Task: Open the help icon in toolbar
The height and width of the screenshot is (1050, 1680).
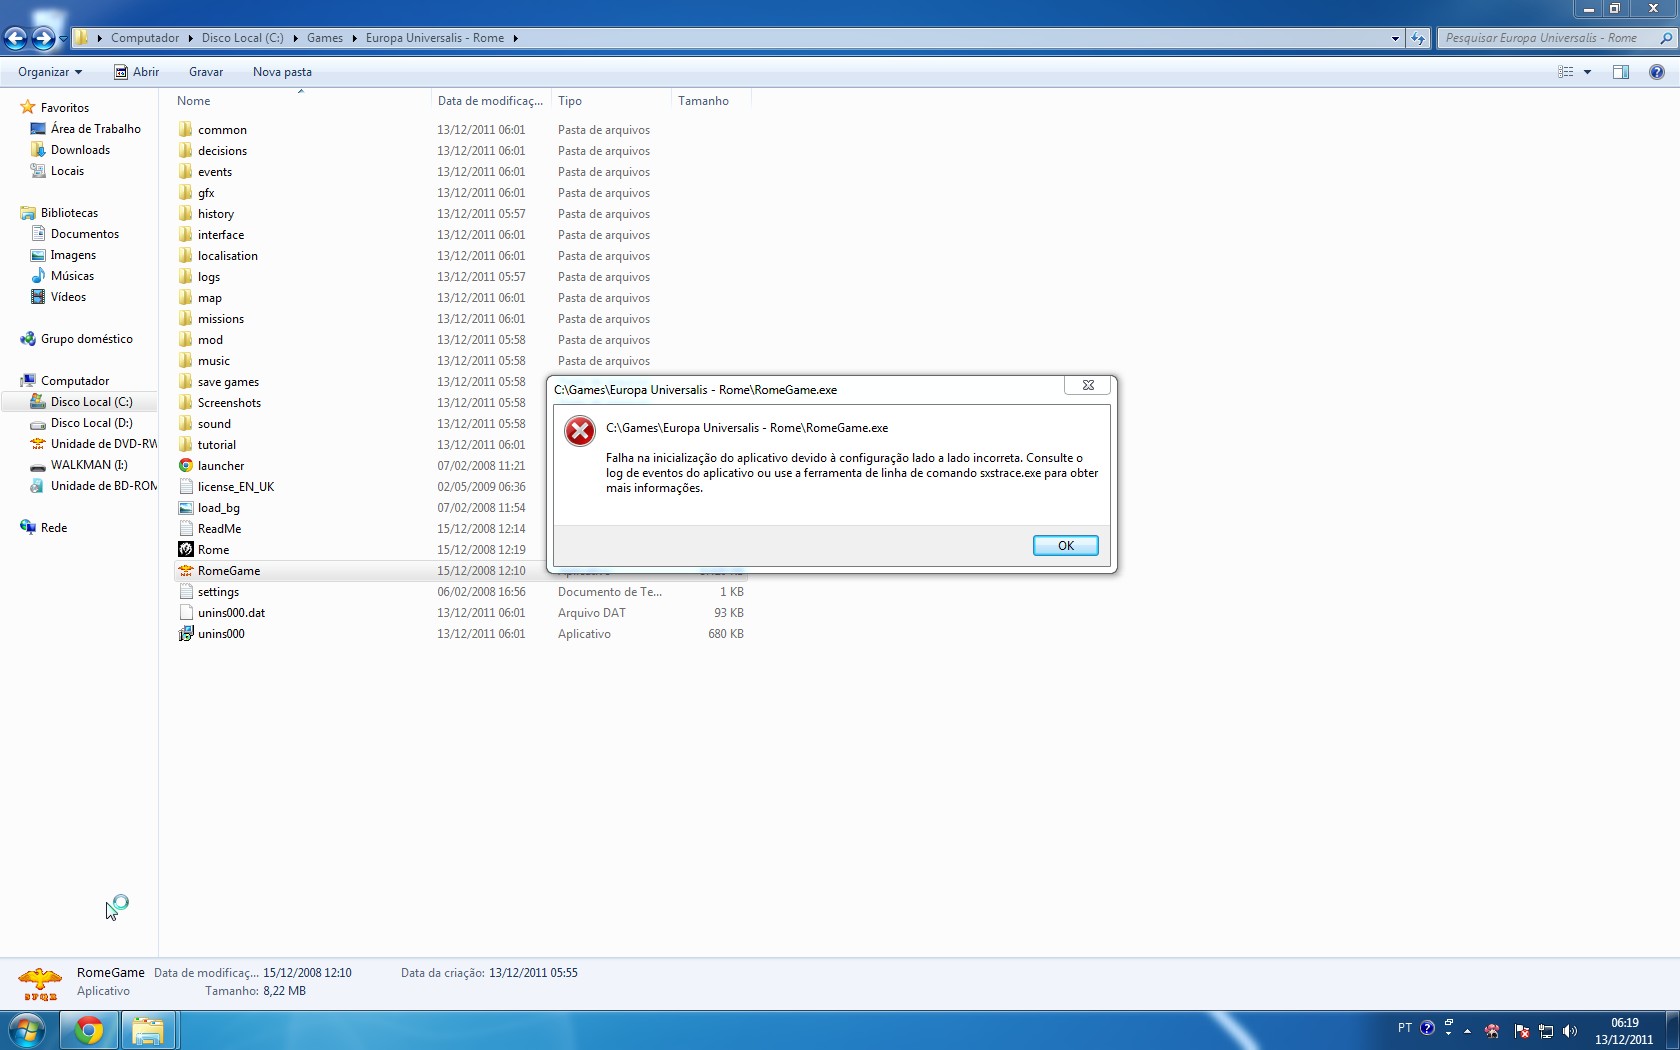Action: (x=1657, y=72)
